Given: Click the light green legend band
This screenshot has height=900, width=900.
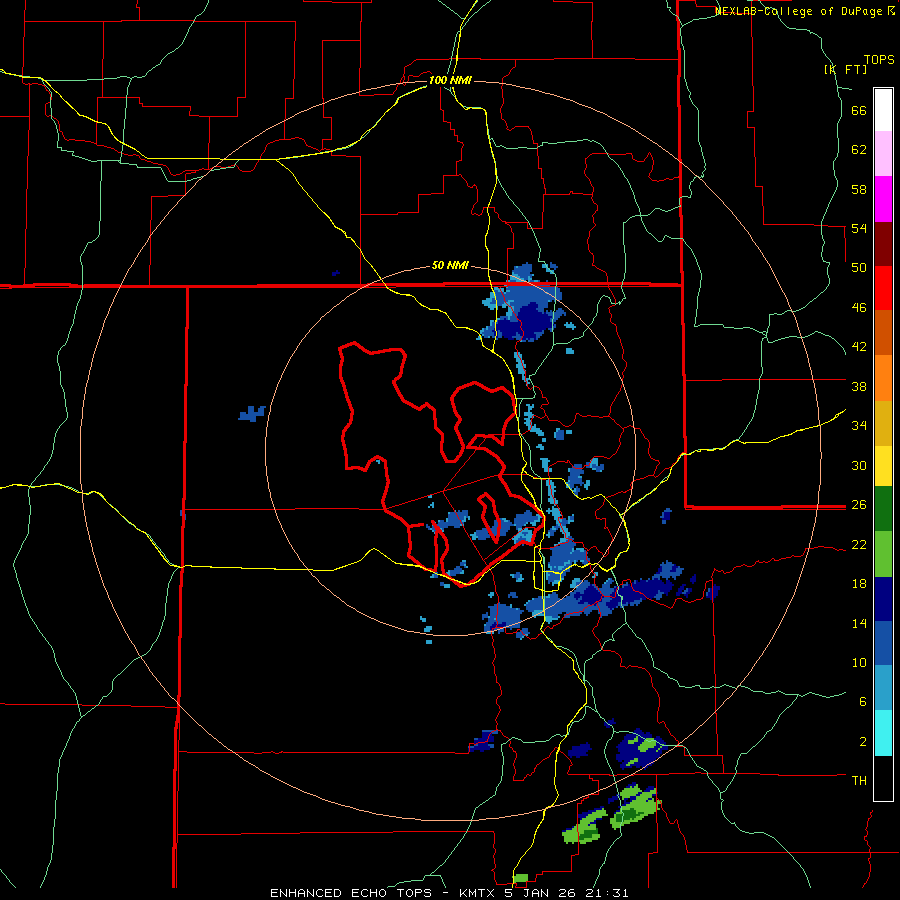Looking at the screenshot, I should click(x=883, y=554).
